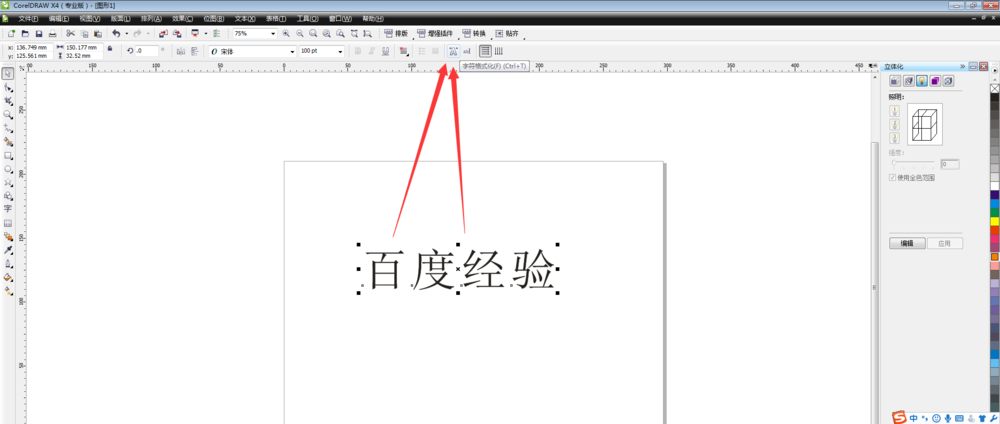Select the Eyedropper tool in toolbox

pyautogui.click(x=8, y=249)
